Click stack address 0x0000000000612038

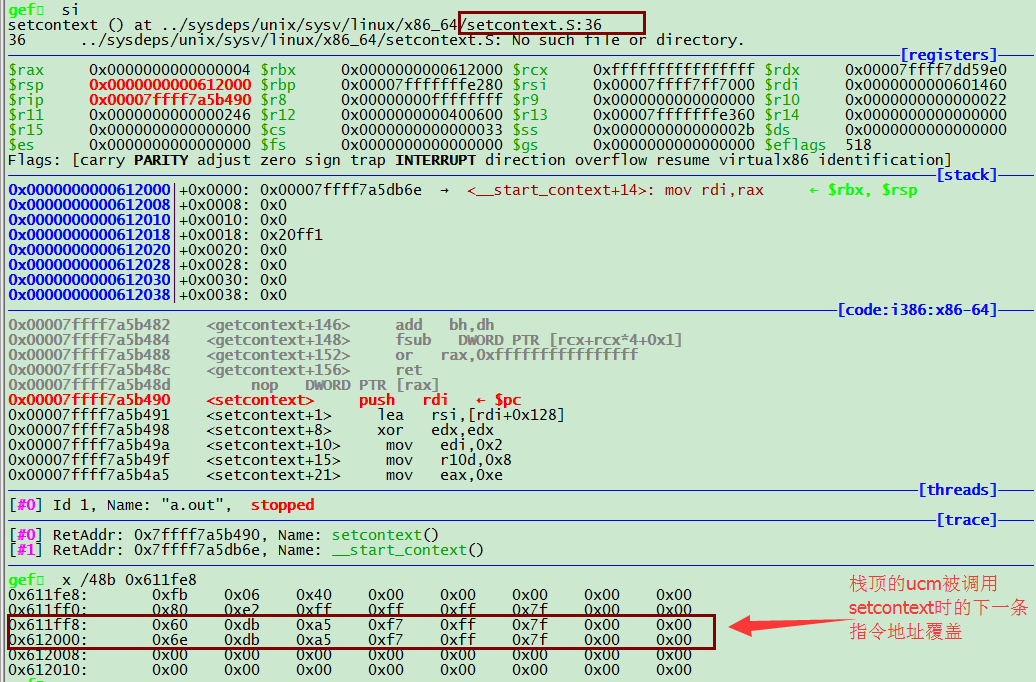90,295
